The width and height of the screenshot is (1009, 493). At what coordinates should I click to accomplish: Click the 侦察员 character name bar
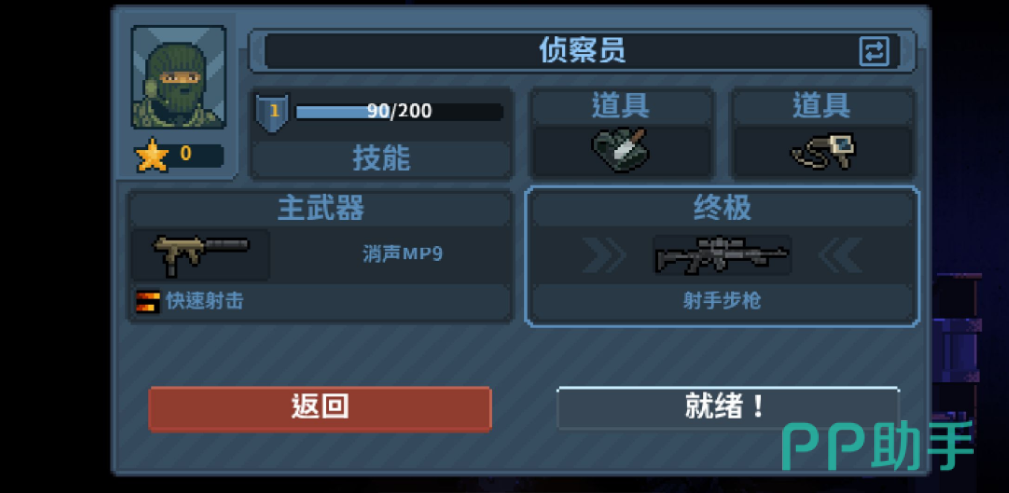pos(582,51)
